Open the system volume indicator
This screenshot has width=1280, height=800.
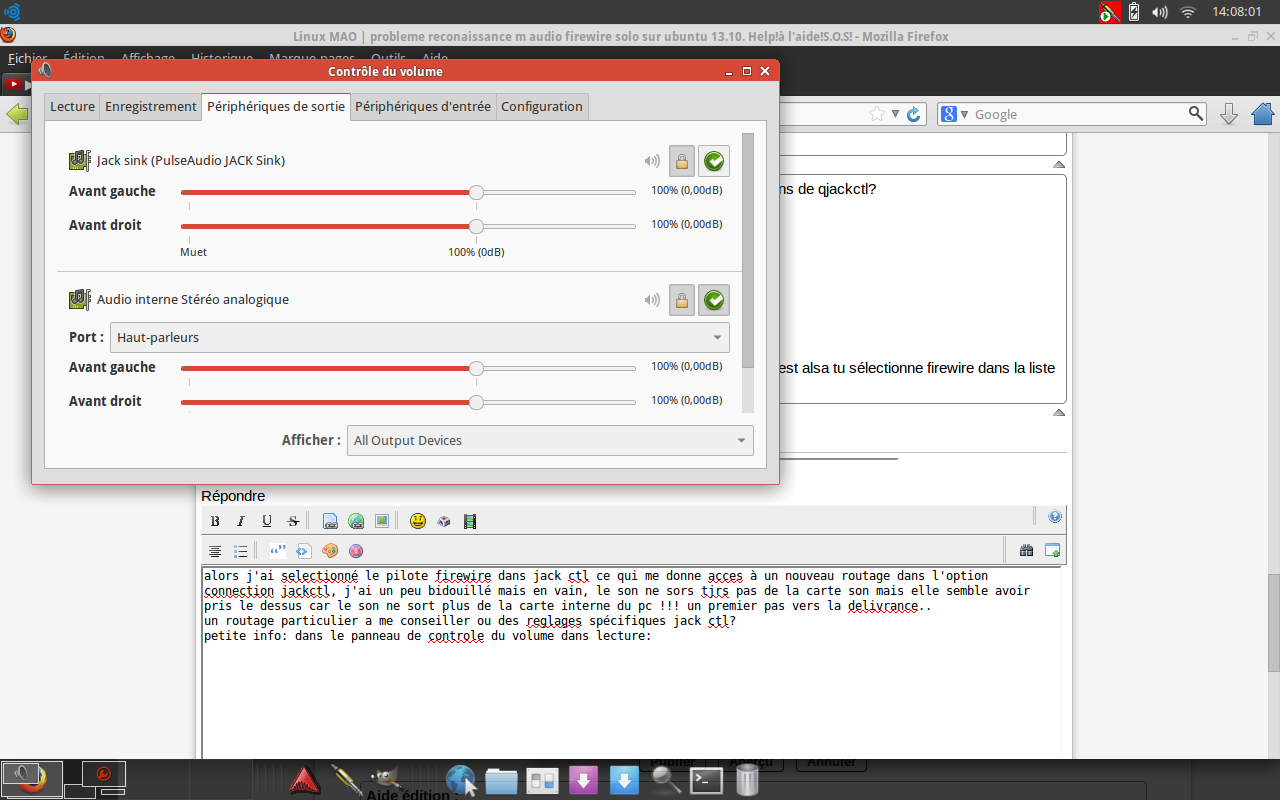pos(1160,12)
